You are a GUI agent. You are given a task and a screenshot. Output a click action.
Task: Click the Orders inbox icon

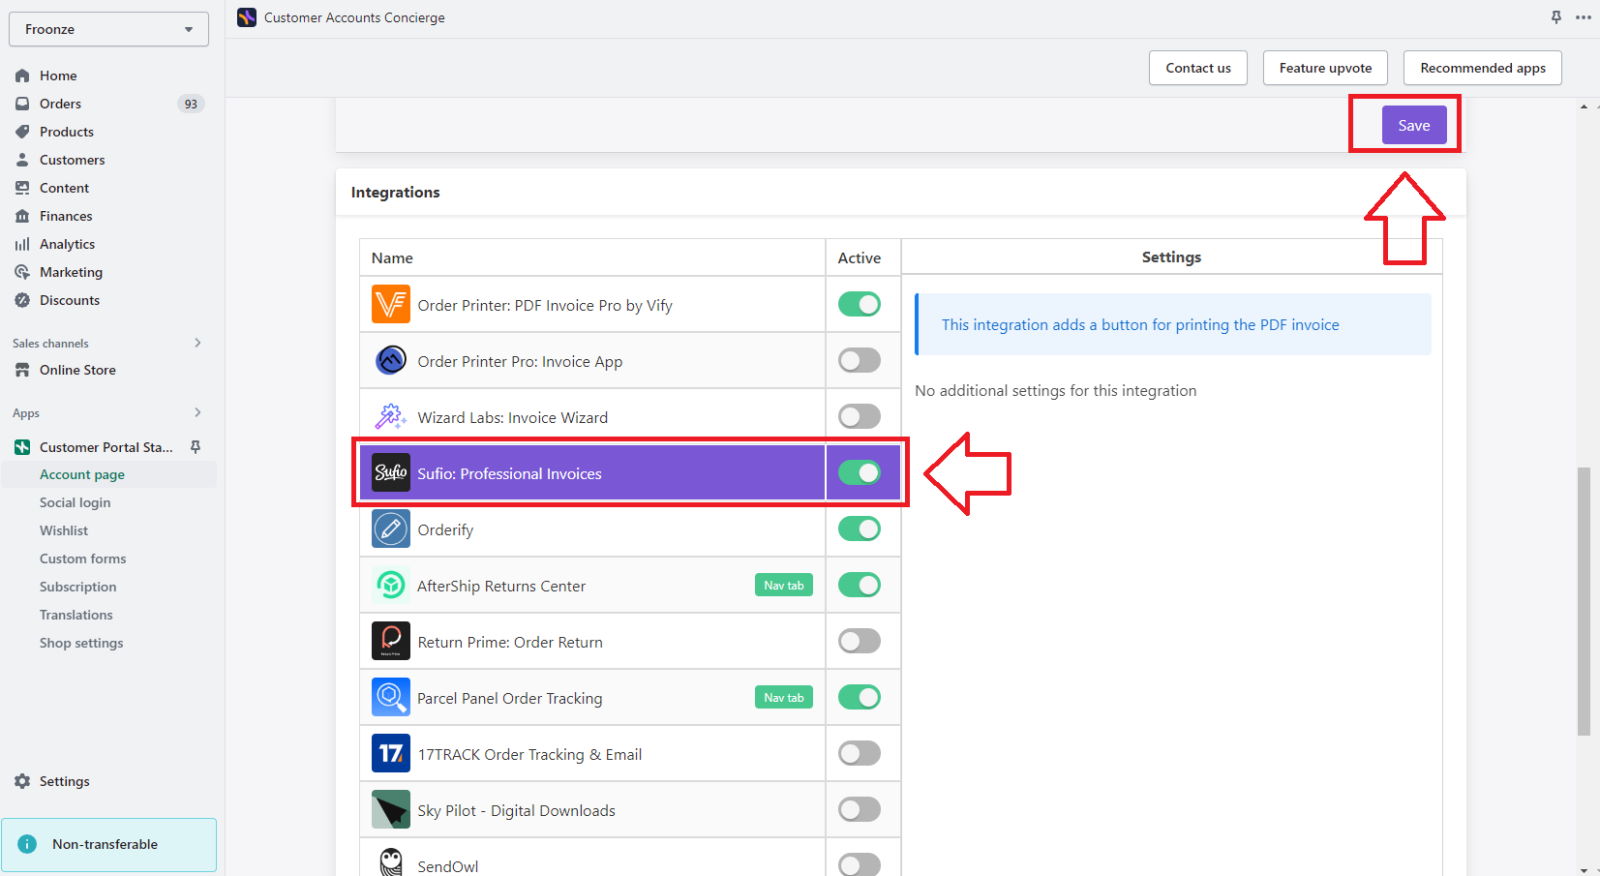click(22, 104)
